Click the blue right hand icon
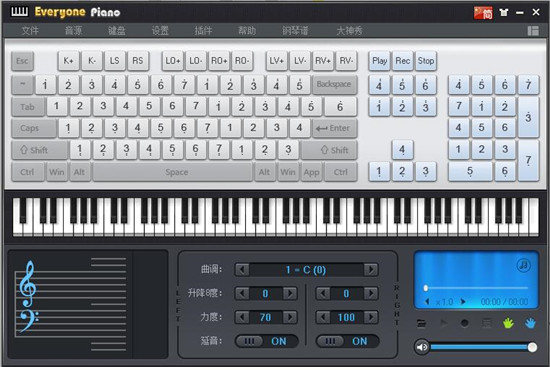 pyautogui.click(x=530, y=323)
